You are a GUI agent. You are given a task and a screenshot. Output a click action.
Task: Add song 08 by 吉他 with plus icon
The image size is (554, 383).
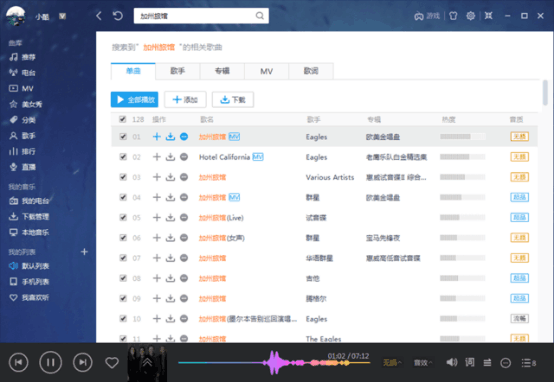[157, 278]
